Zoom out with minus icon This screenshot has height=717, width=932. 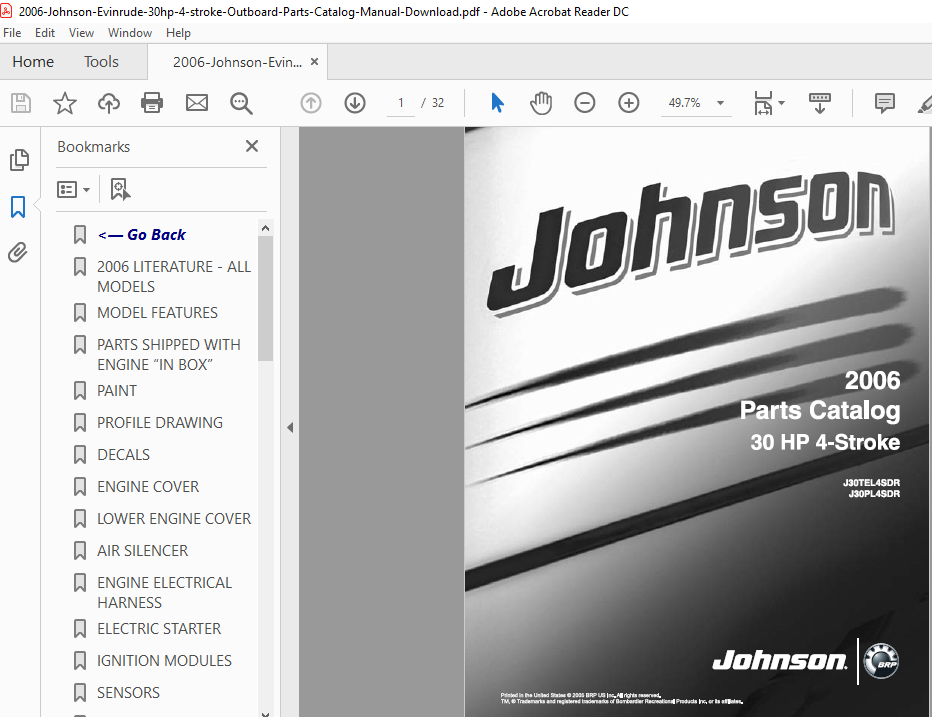pos(585,103)
